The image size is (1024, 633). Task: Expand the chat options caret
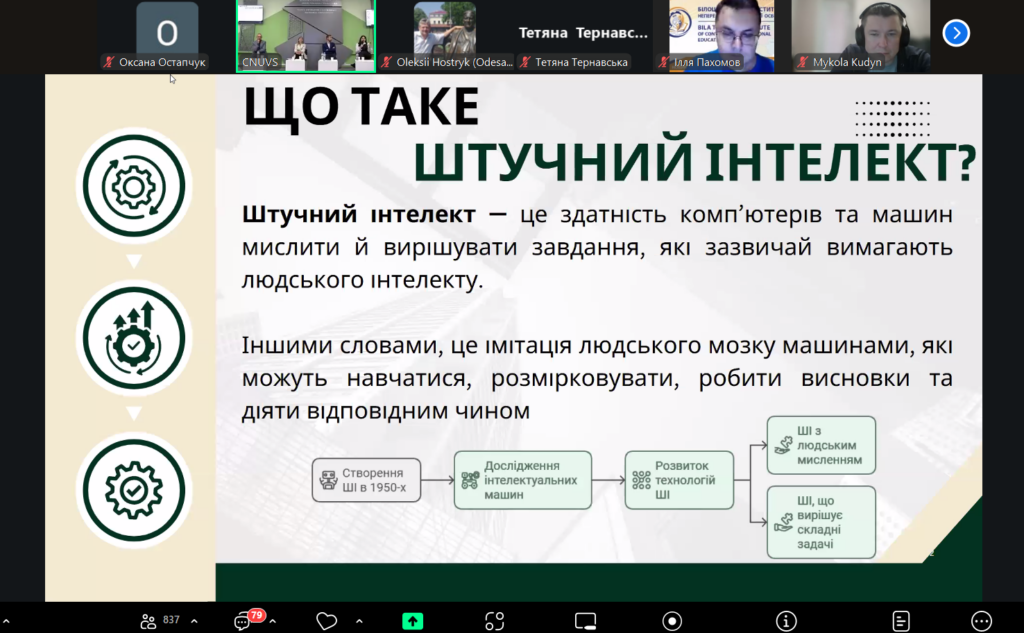(x=273, y=621)
